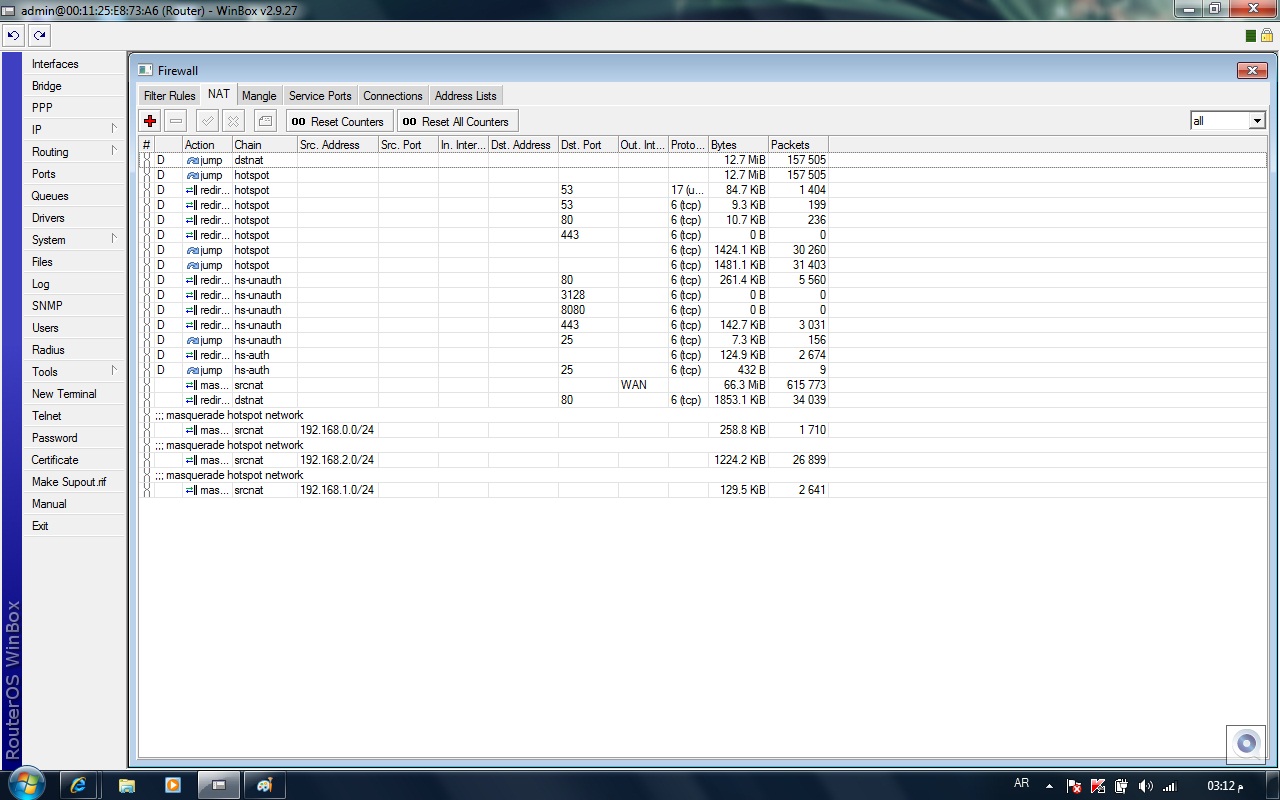Remove selected rule with minus icon
This screenshot has width=1280, height=800.
pos(176,121)
